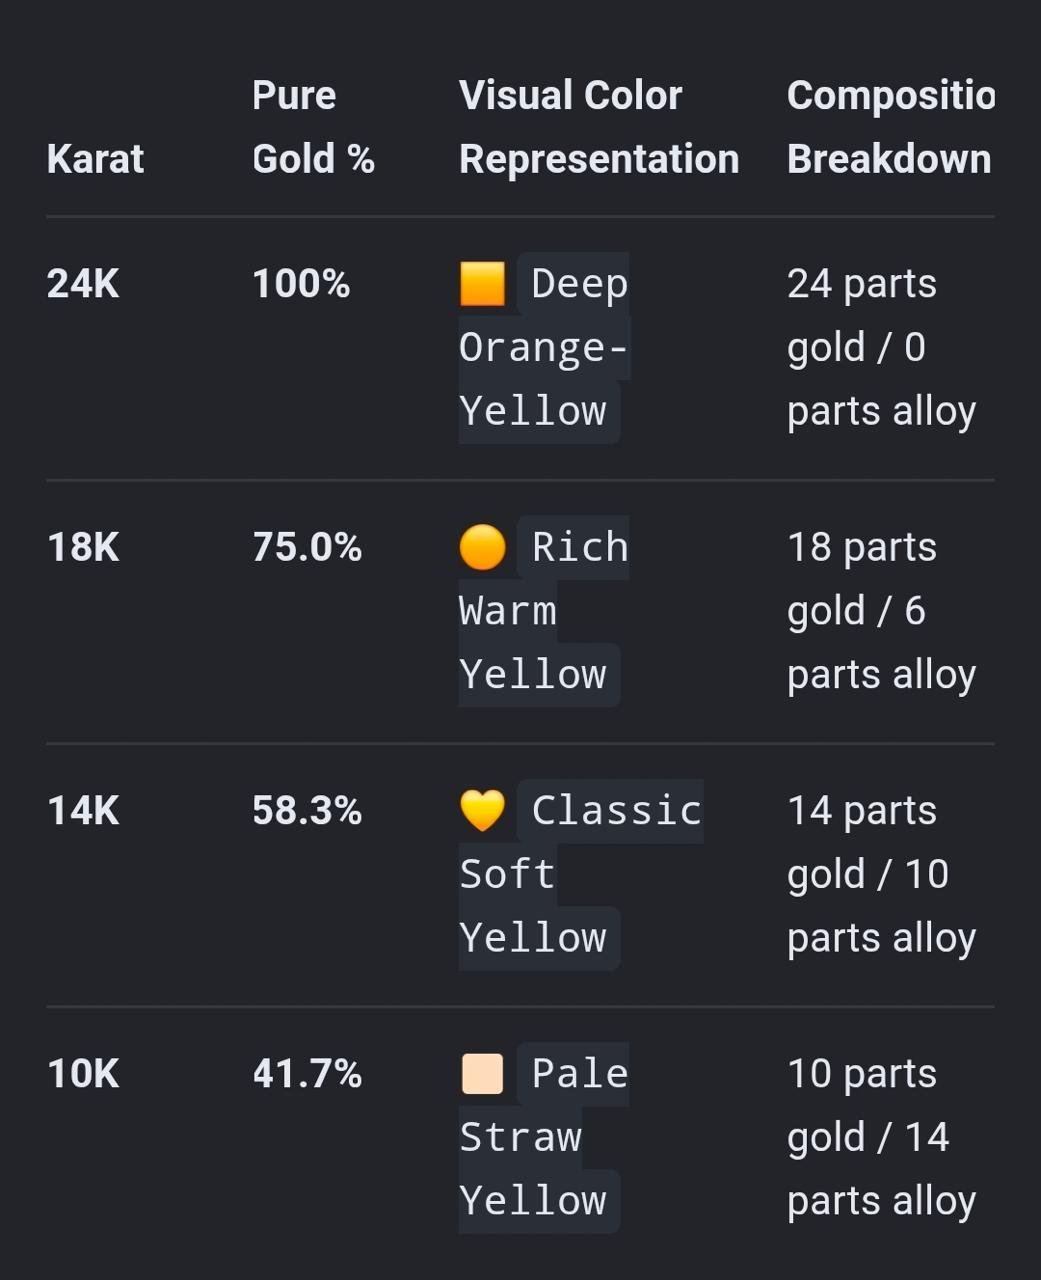Select the 10K karat cell
Screen dimensions: 1041x1280
83,1074
